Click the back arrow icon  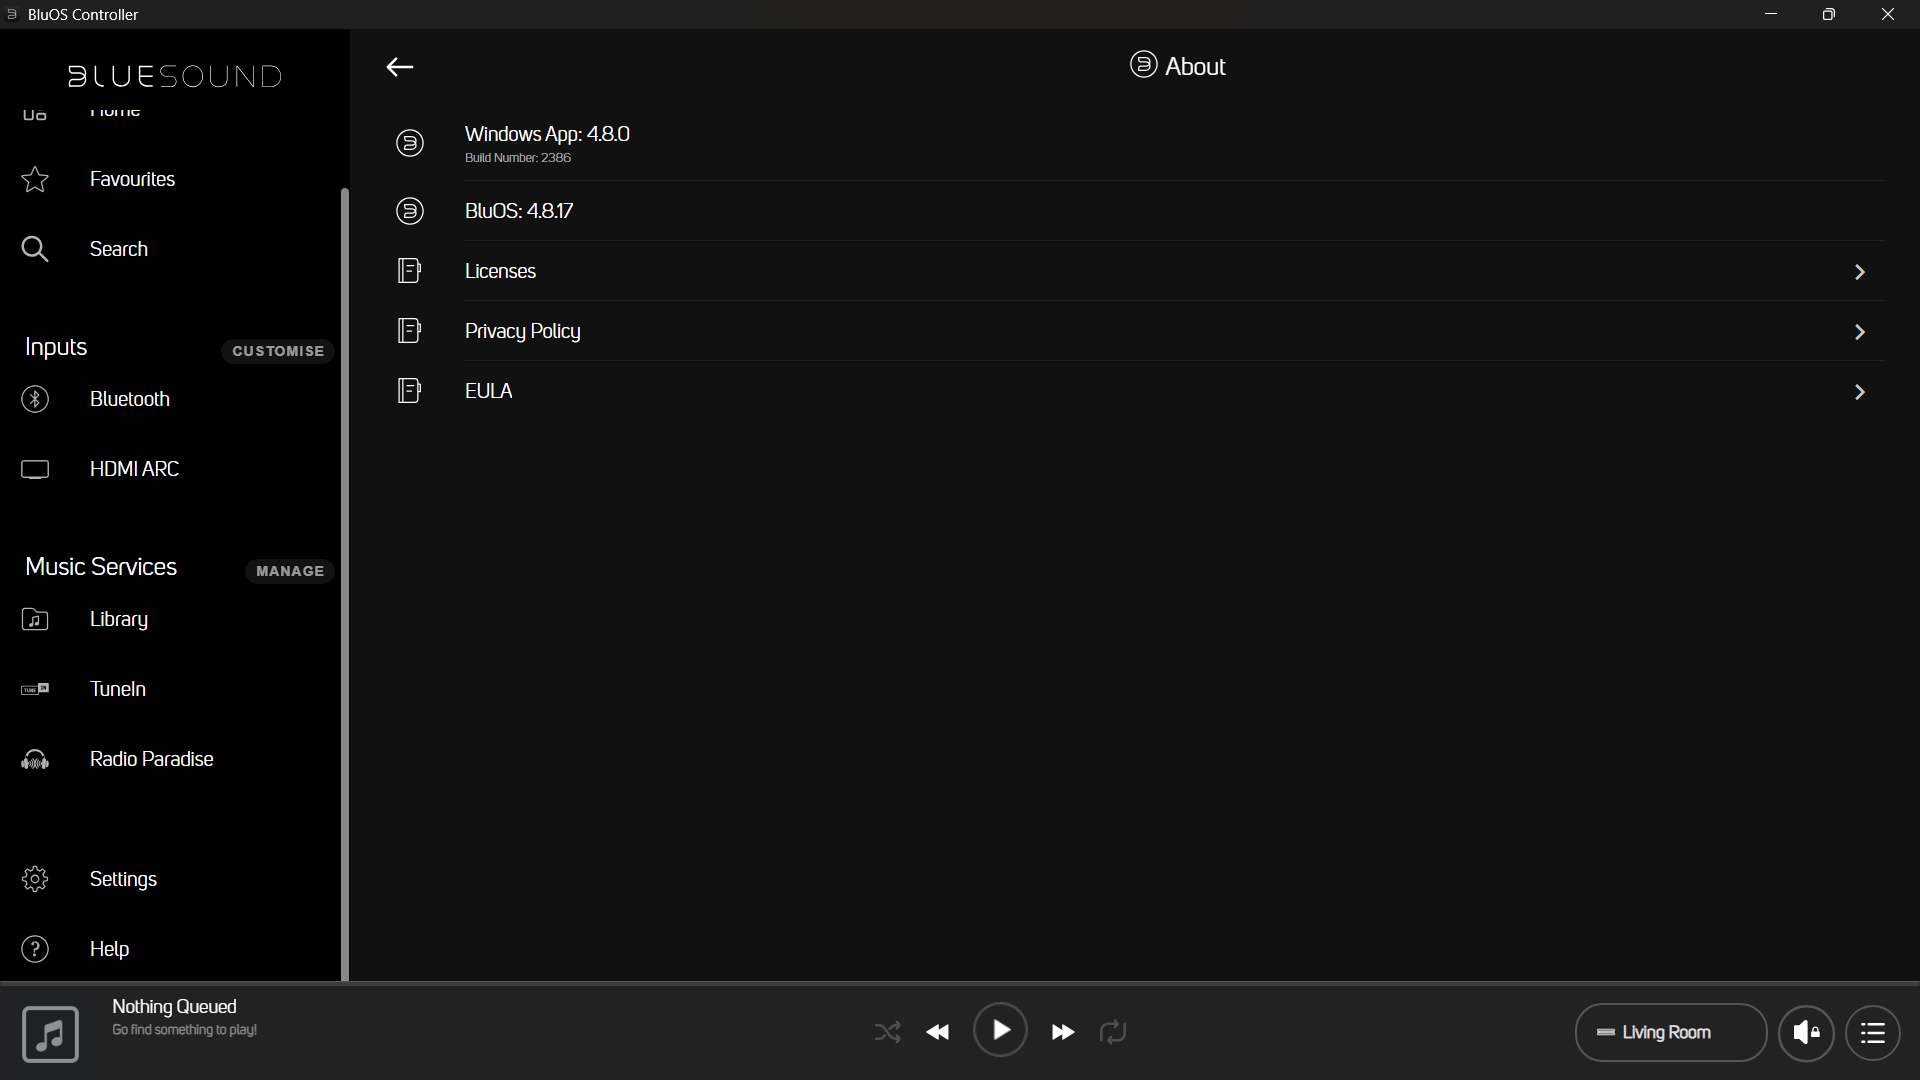(400, 67)
